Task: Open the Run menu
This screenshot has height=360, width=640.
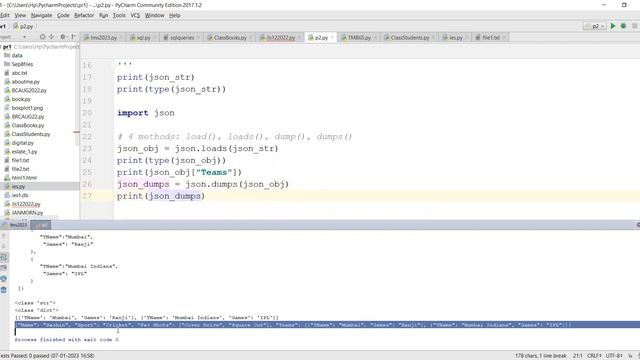Action: pyautogui.click(x=104, y=16)
